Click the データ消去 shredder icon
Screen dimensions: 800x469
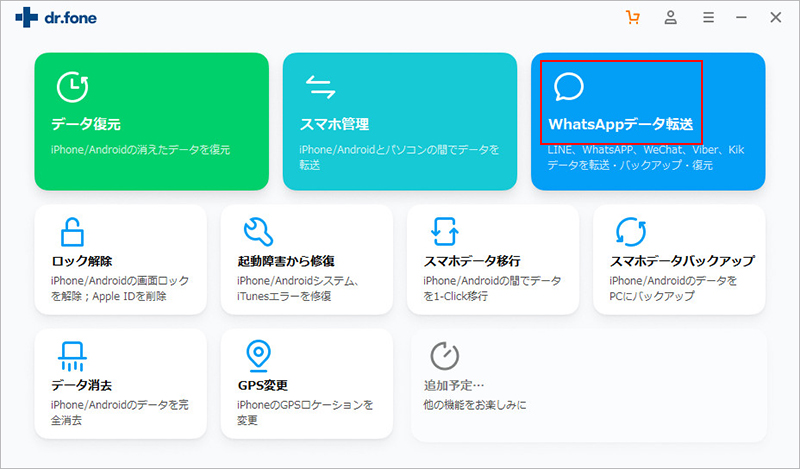click(x=72, y=356)
